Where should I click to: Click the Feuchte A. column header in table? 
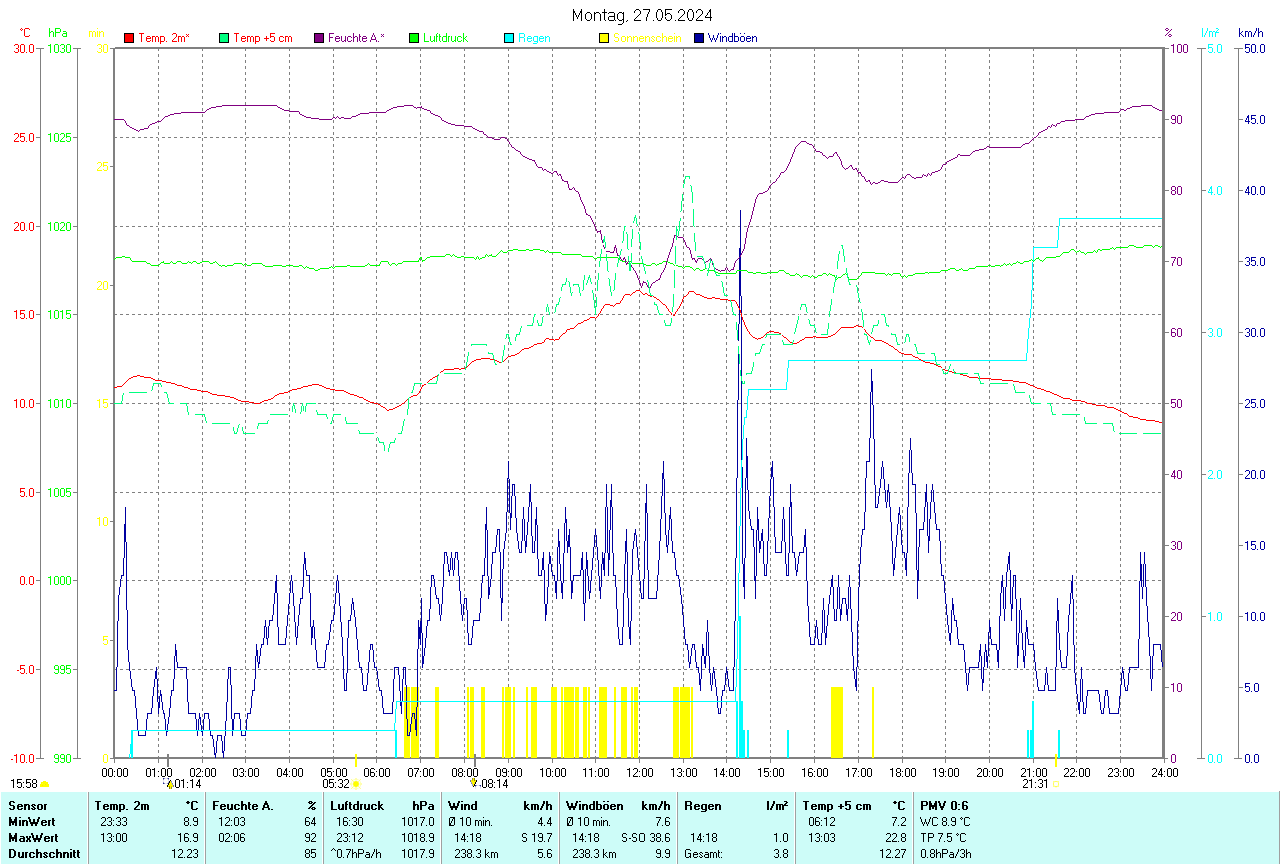coord(243,806)
